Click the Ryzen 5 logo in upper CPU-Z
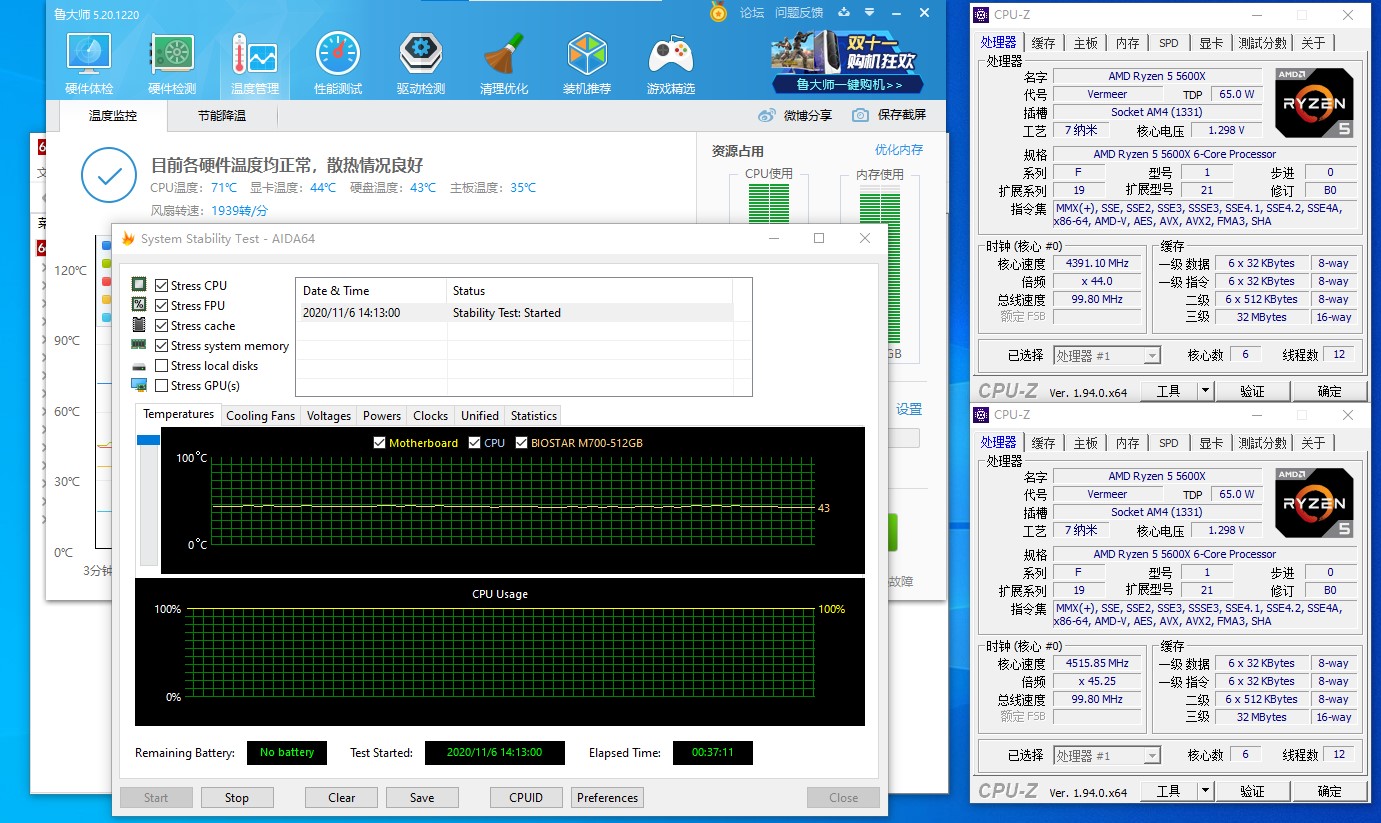 point(1315,103)
